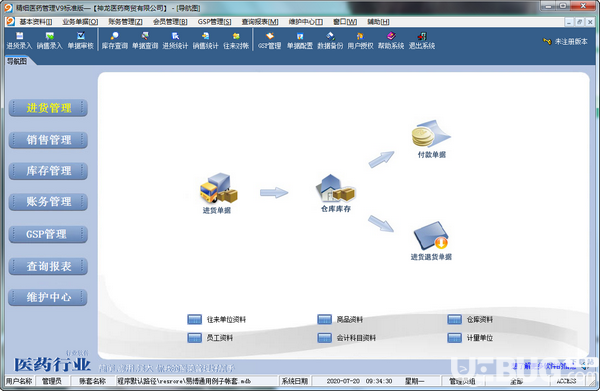Select the 数据备份 toolbar icon
The height and width of the screenshot is (391, 600).
click(330, 41)
